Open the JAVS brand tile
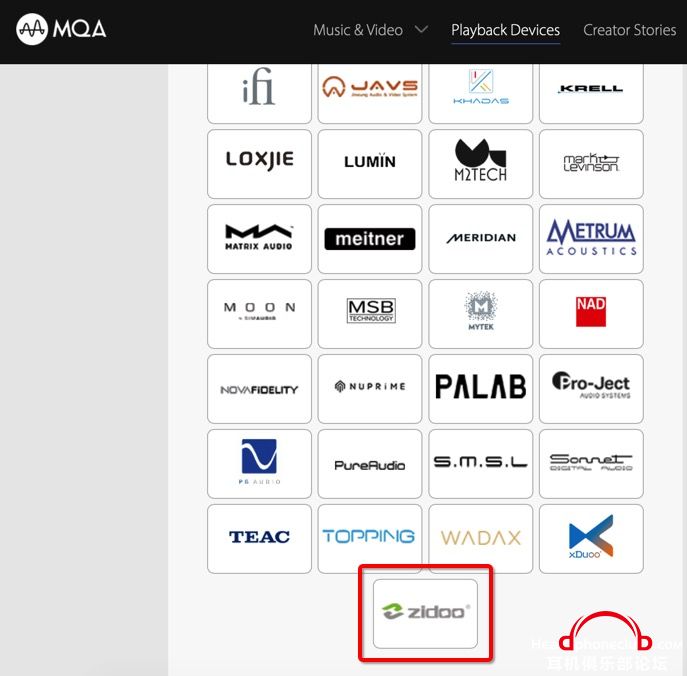The width and height of the screenshot is (687, 676). (370, 93)
